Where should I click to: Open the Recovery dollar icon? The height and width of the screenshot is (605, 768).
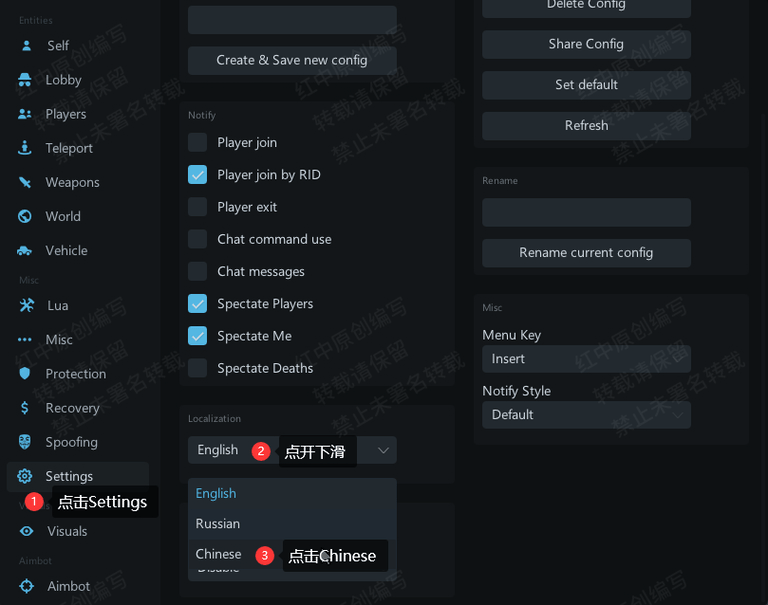24,408
